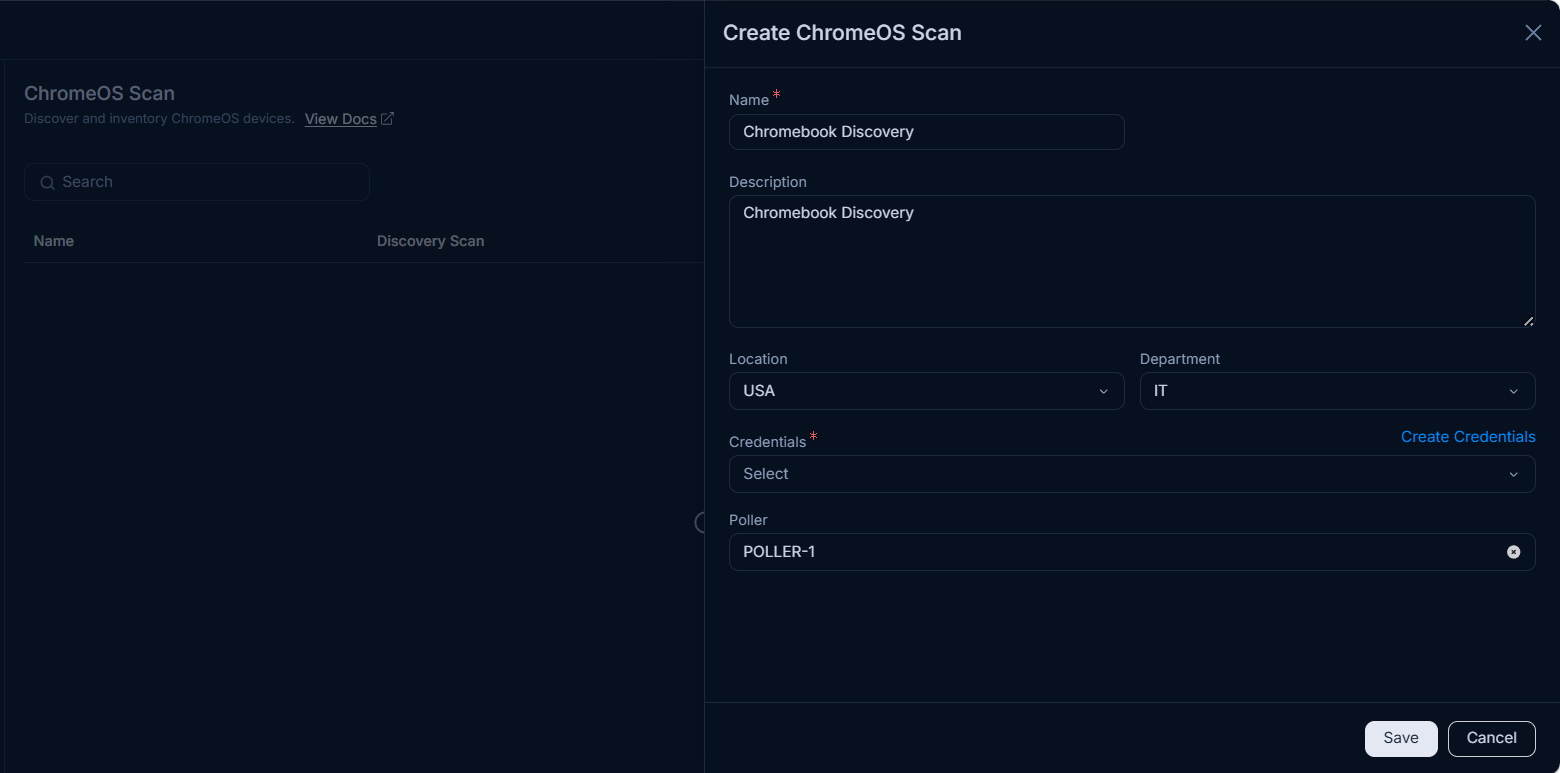Click the Discovery Scan column header

(430, 241)
